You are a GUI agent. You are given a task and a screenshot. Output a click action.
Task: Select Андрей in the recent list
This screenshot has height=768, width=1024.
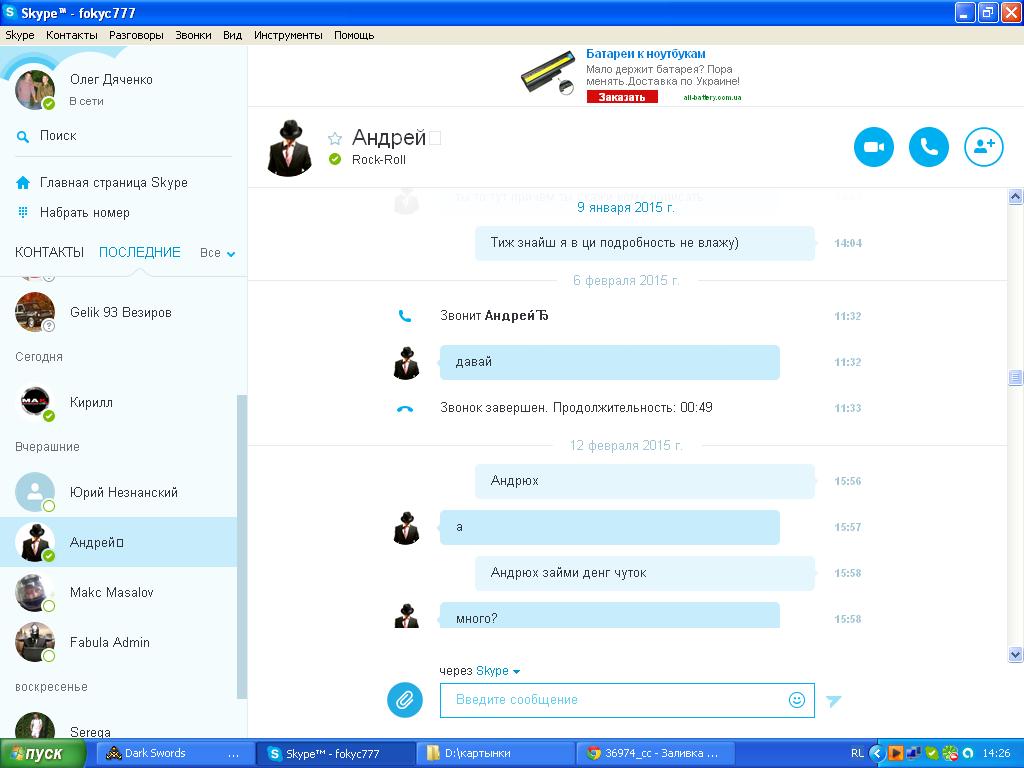(x=119, y=542)
